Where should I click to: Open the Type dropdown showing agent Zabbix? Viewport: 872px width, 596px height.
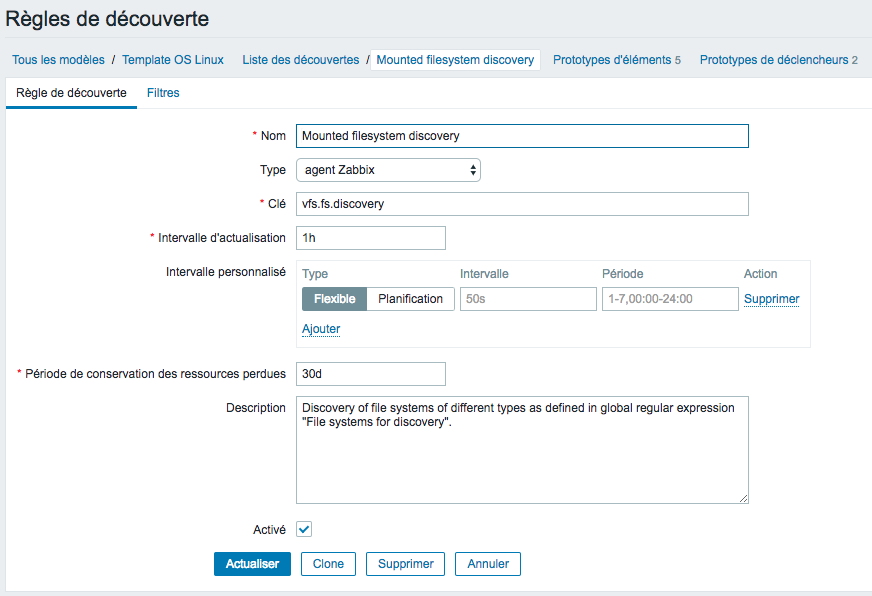pyautogui.click(x=388, y=170)
